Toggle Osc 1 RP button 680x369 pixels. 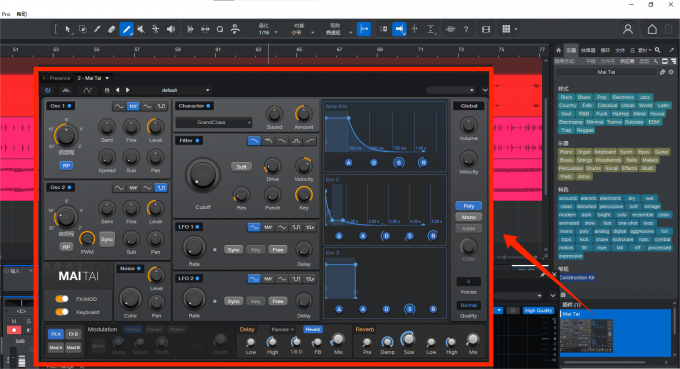[x=66, y=166]
